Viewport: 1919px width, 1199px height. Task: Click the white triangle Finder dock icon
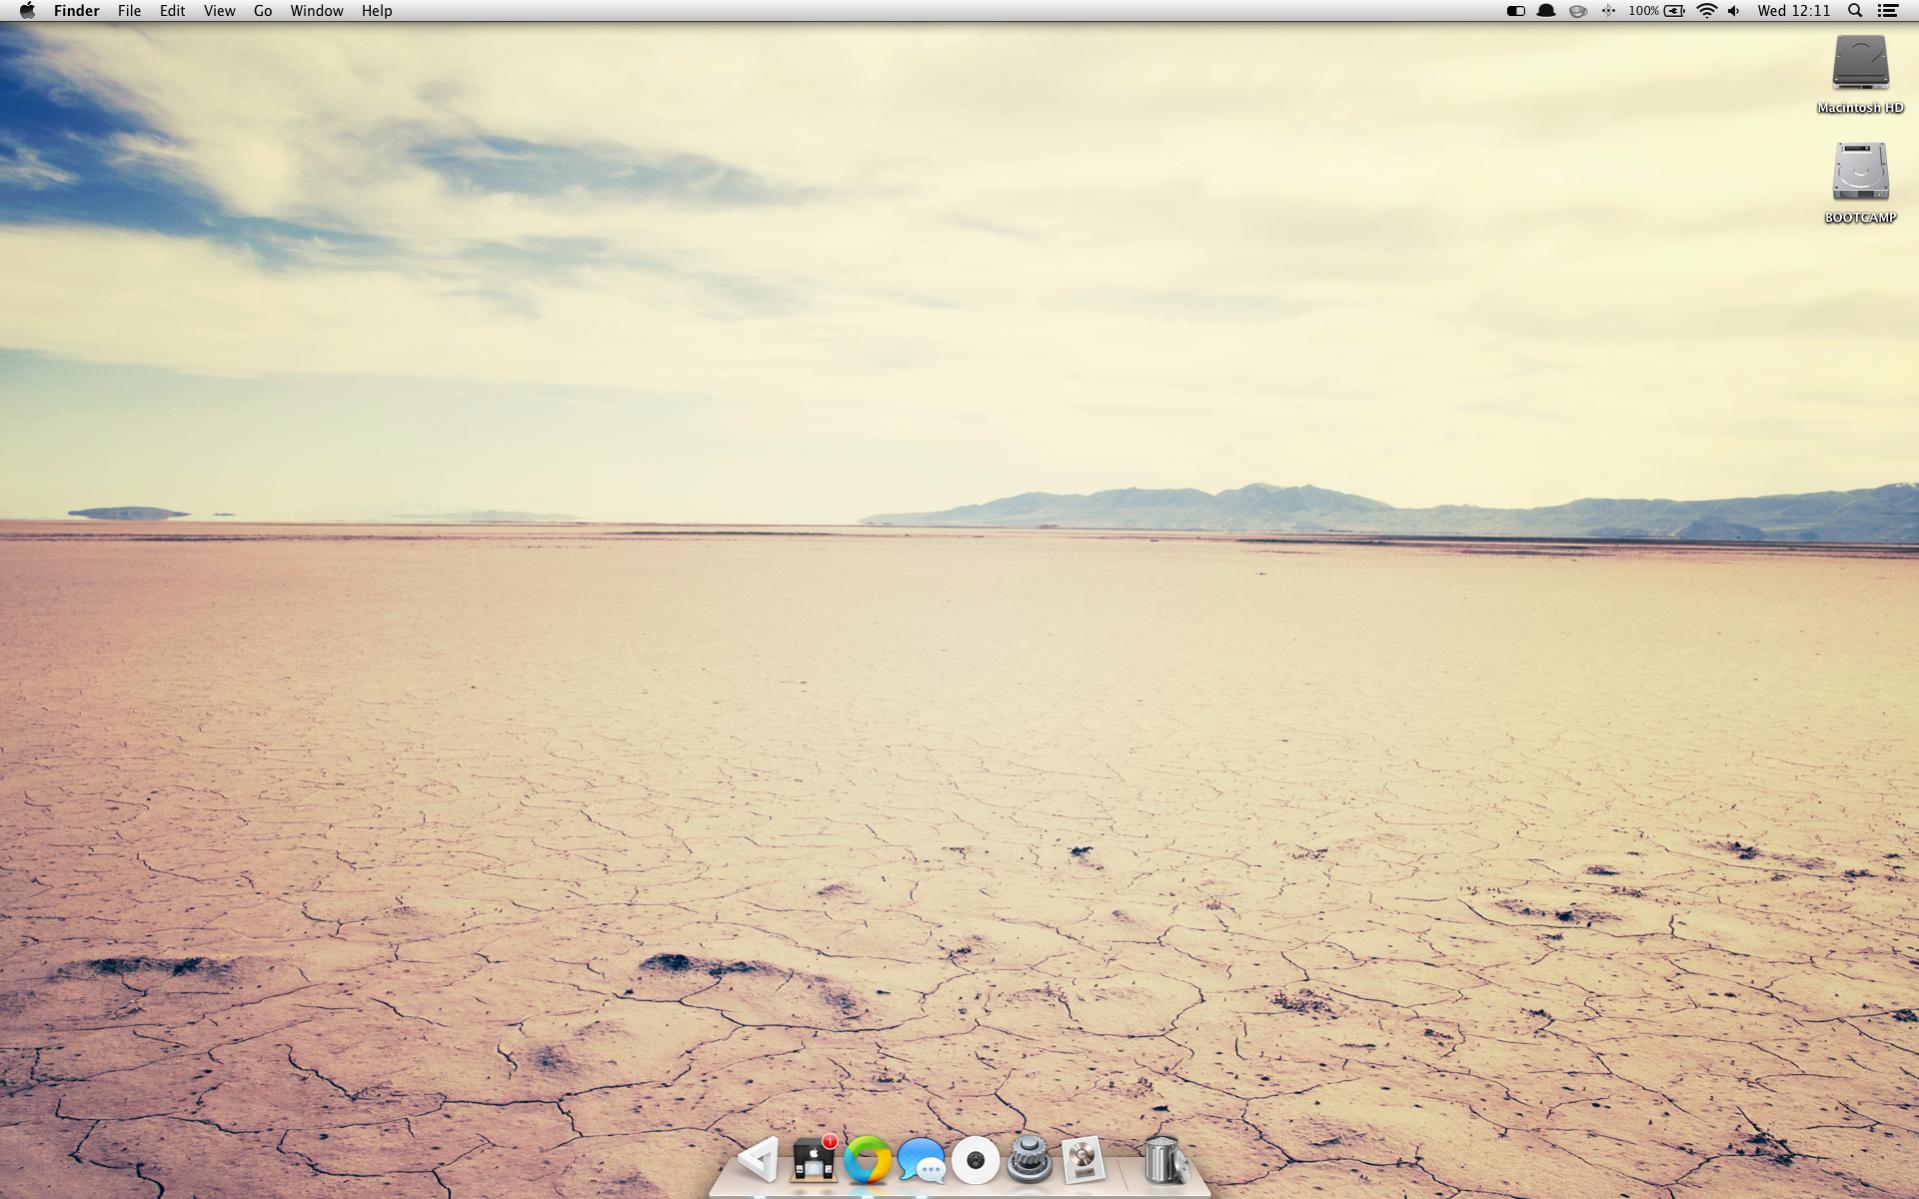point(759,1160)
